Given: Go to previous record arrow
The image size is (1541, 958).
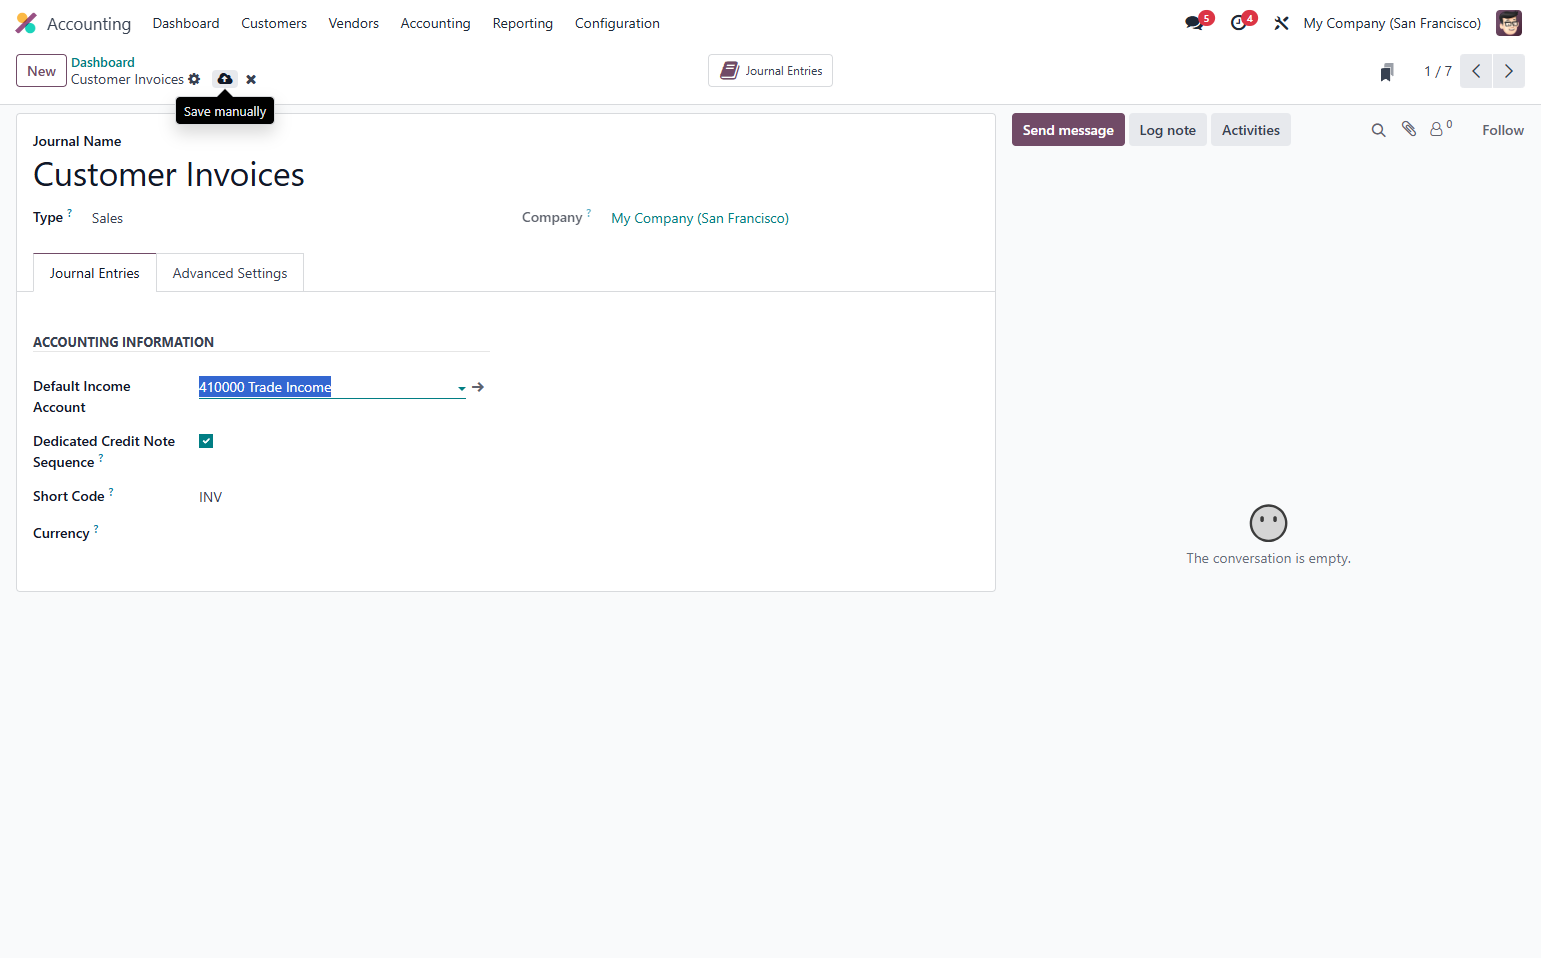Looking at the screenshot, I should coord(1476,71).
